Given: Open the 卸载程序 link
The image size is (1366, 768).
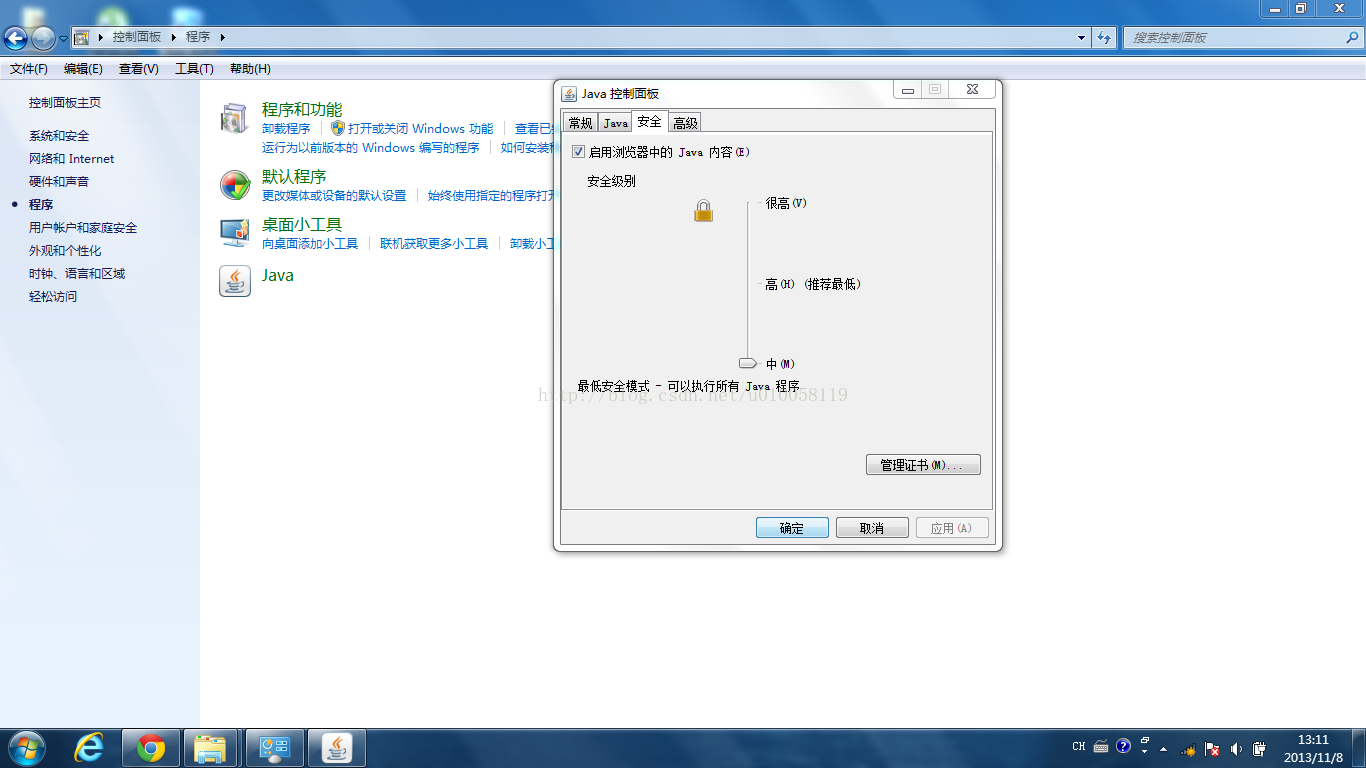Looking at the screenshot, I should click(286, 128).
